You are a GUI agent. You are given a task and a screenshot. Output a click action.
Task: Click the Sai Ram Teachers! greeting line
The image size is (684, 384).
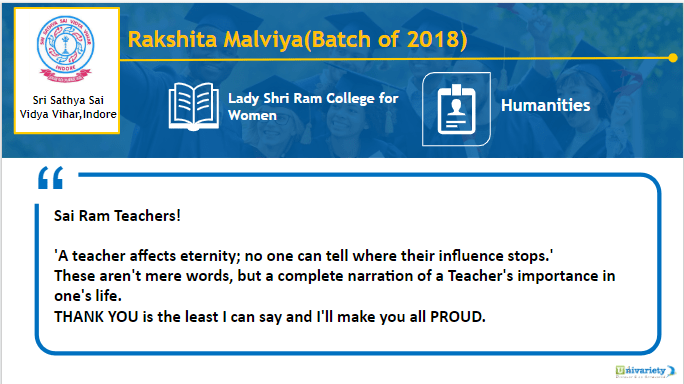coord(117,216)
